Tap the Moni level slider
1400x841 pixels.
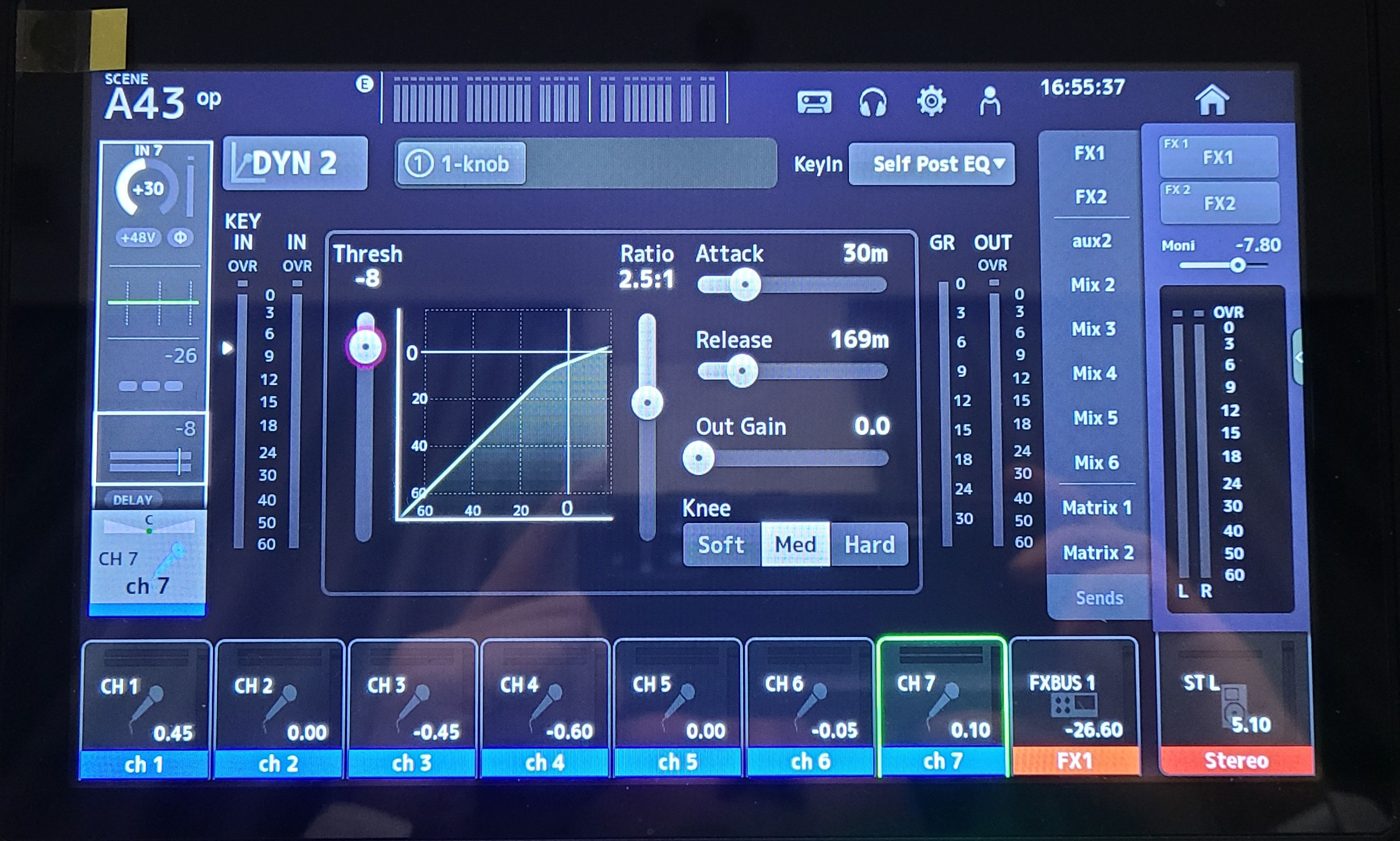pos(1223,265)
